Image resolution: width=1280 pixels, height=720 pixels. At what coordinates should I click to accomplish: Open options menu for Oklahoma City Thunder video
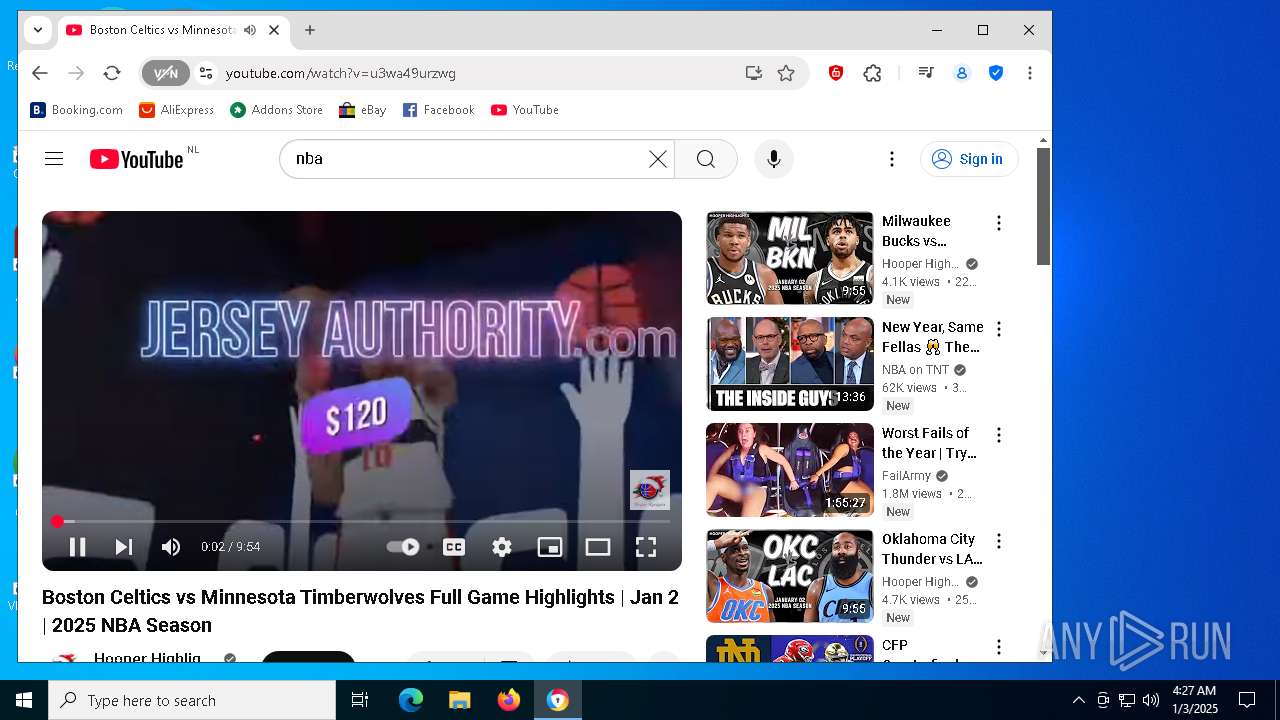(998, 541)
